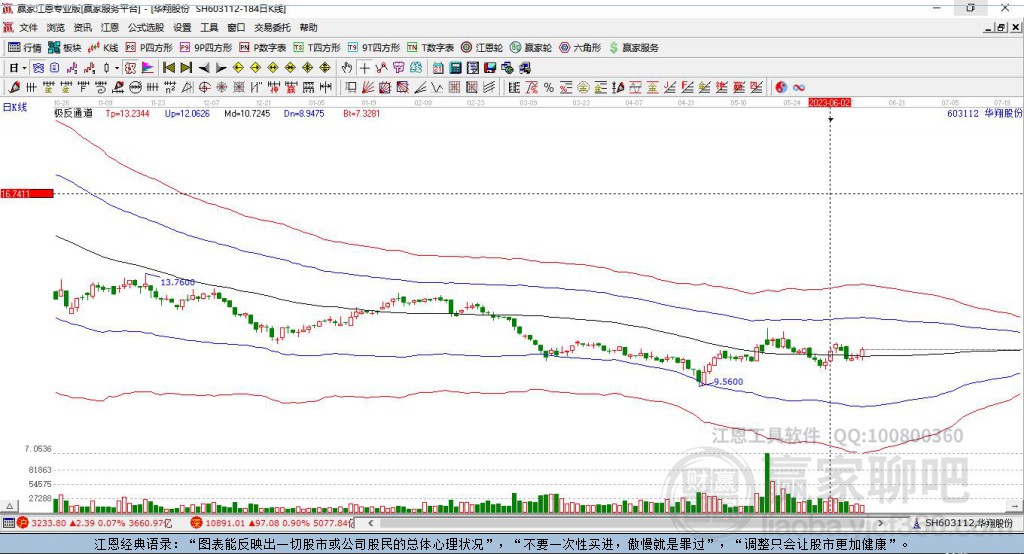The image size is (1024, 554).
Task: Select the Gann fan lines tool
Action: (x=368, y=87)
